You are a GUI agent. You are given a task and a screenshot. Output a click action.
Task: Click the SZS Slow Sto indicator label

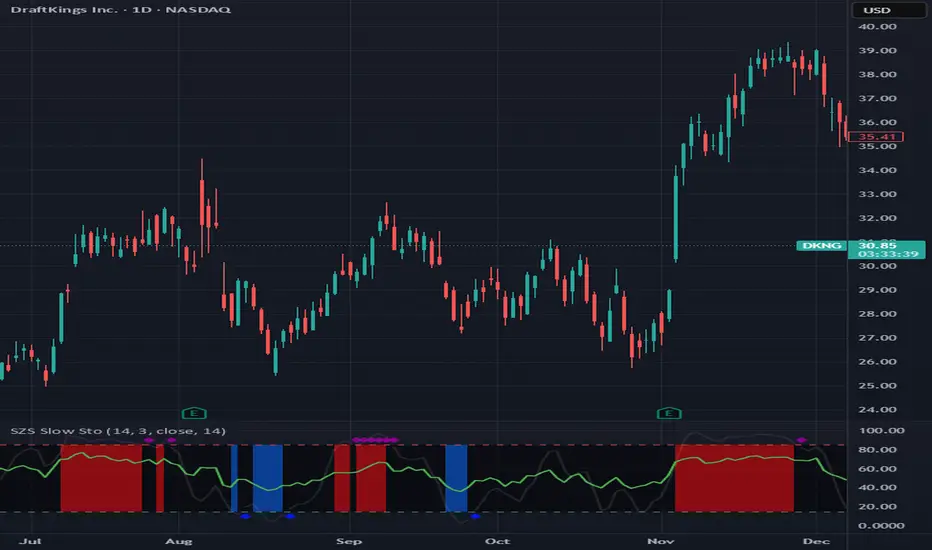click(118, 431)
